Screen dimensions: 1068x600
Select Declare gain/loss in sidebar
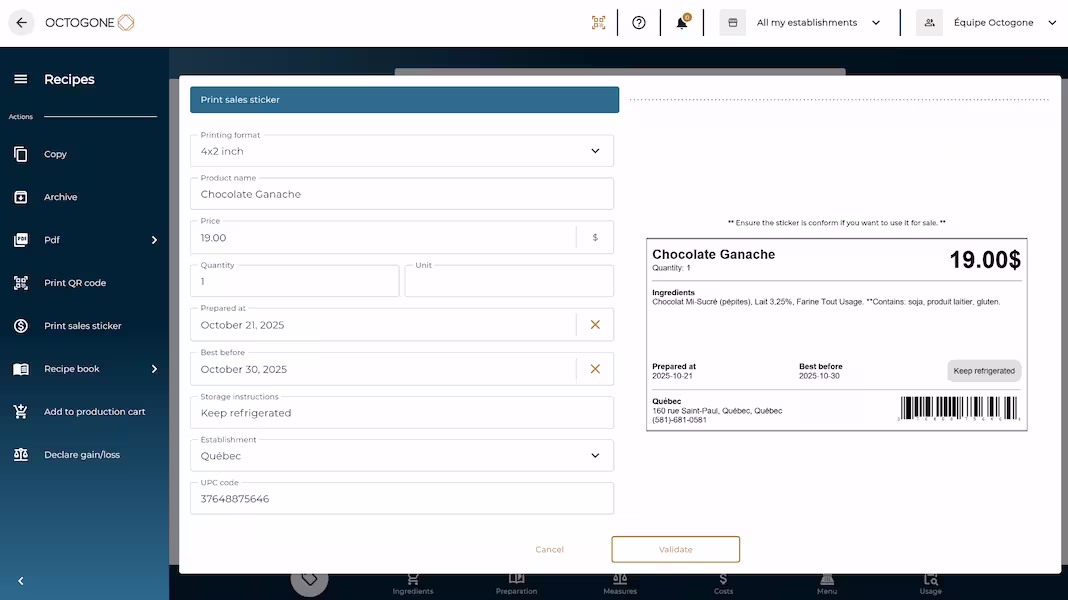coord(81,455)
